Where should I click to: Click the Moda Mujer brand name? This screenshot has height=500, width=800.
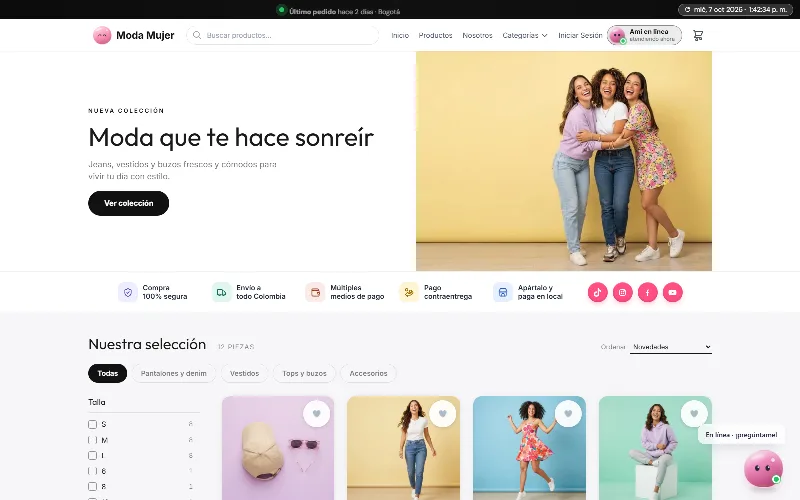click(x=145, y=35)
